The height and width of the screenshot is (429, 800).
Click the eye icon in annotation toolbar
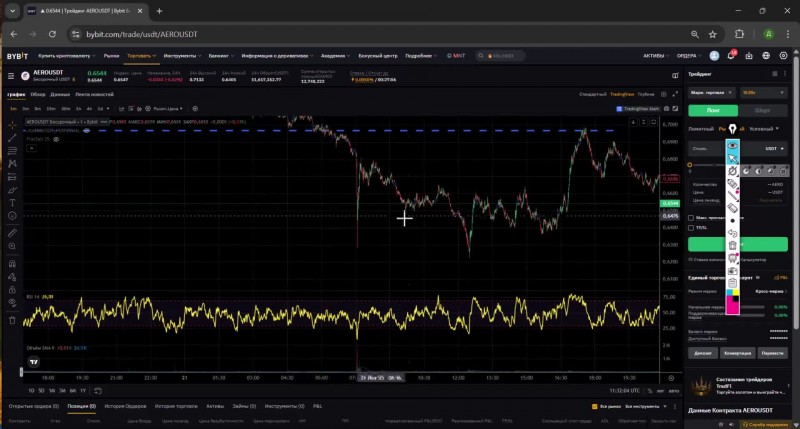click(733, 146)
